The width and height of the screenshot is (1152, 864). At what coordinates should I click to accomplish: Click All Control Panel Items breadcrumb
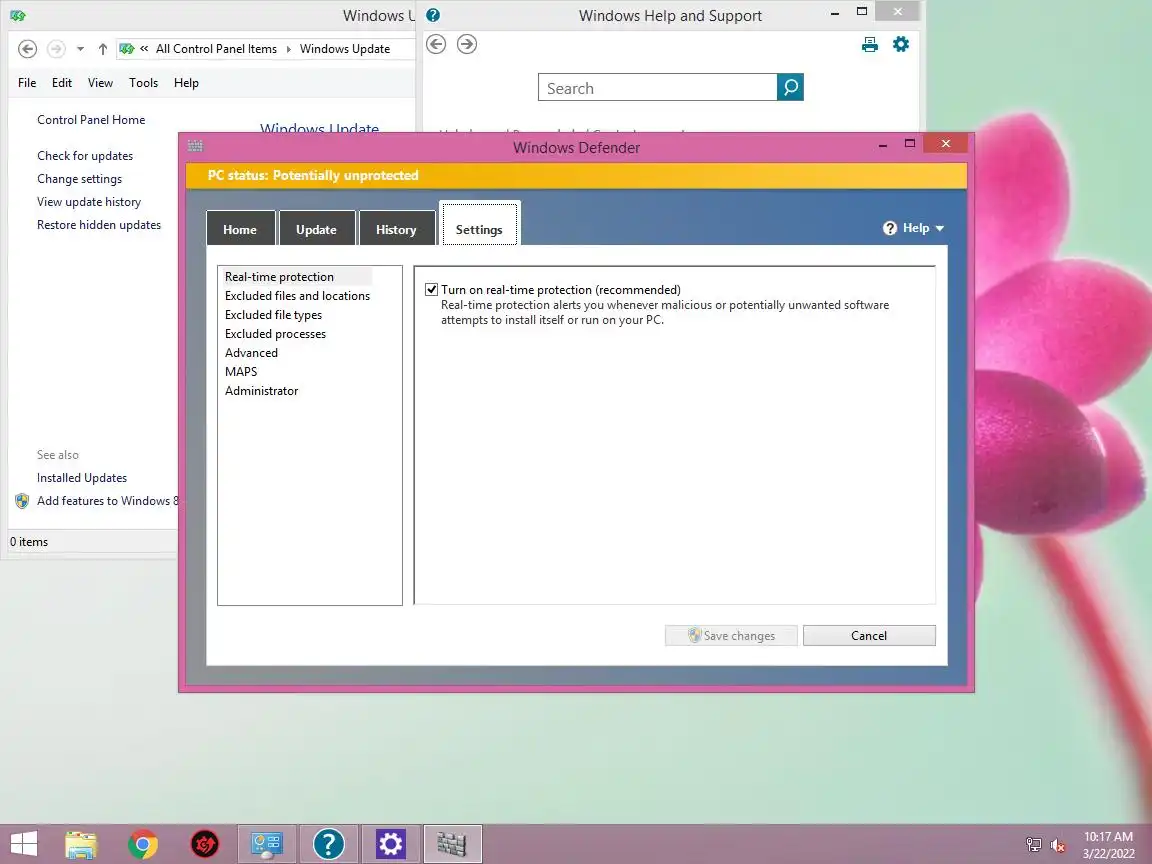point(216,49)
